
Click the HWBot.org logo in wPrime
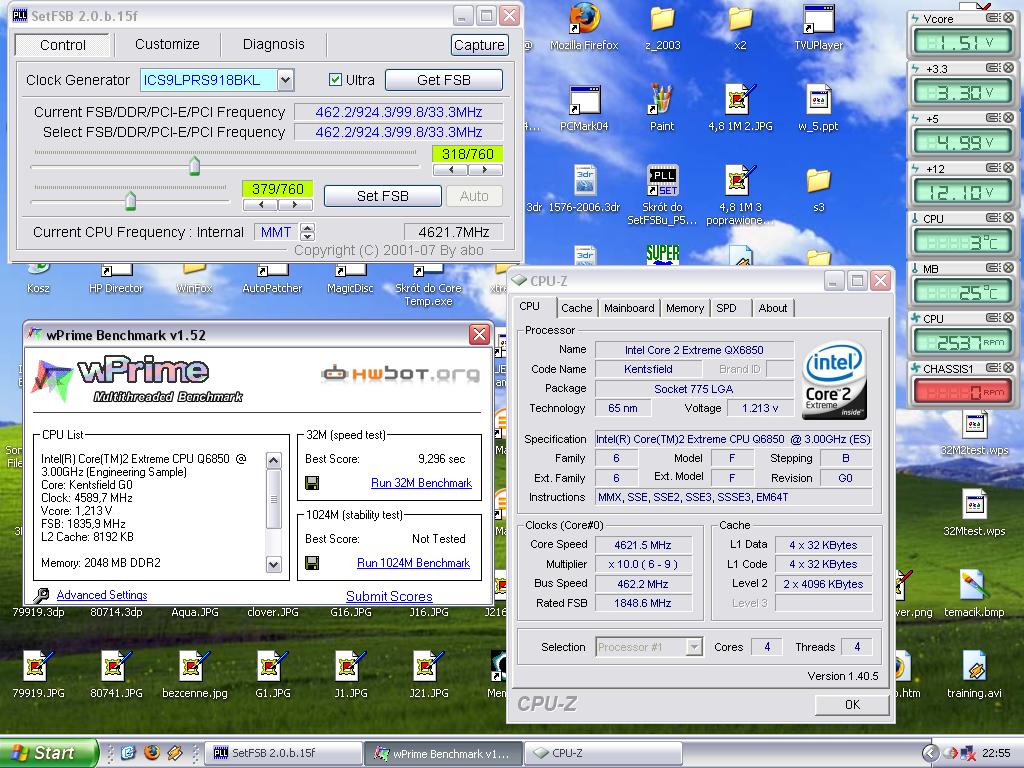tap(400, 374)
